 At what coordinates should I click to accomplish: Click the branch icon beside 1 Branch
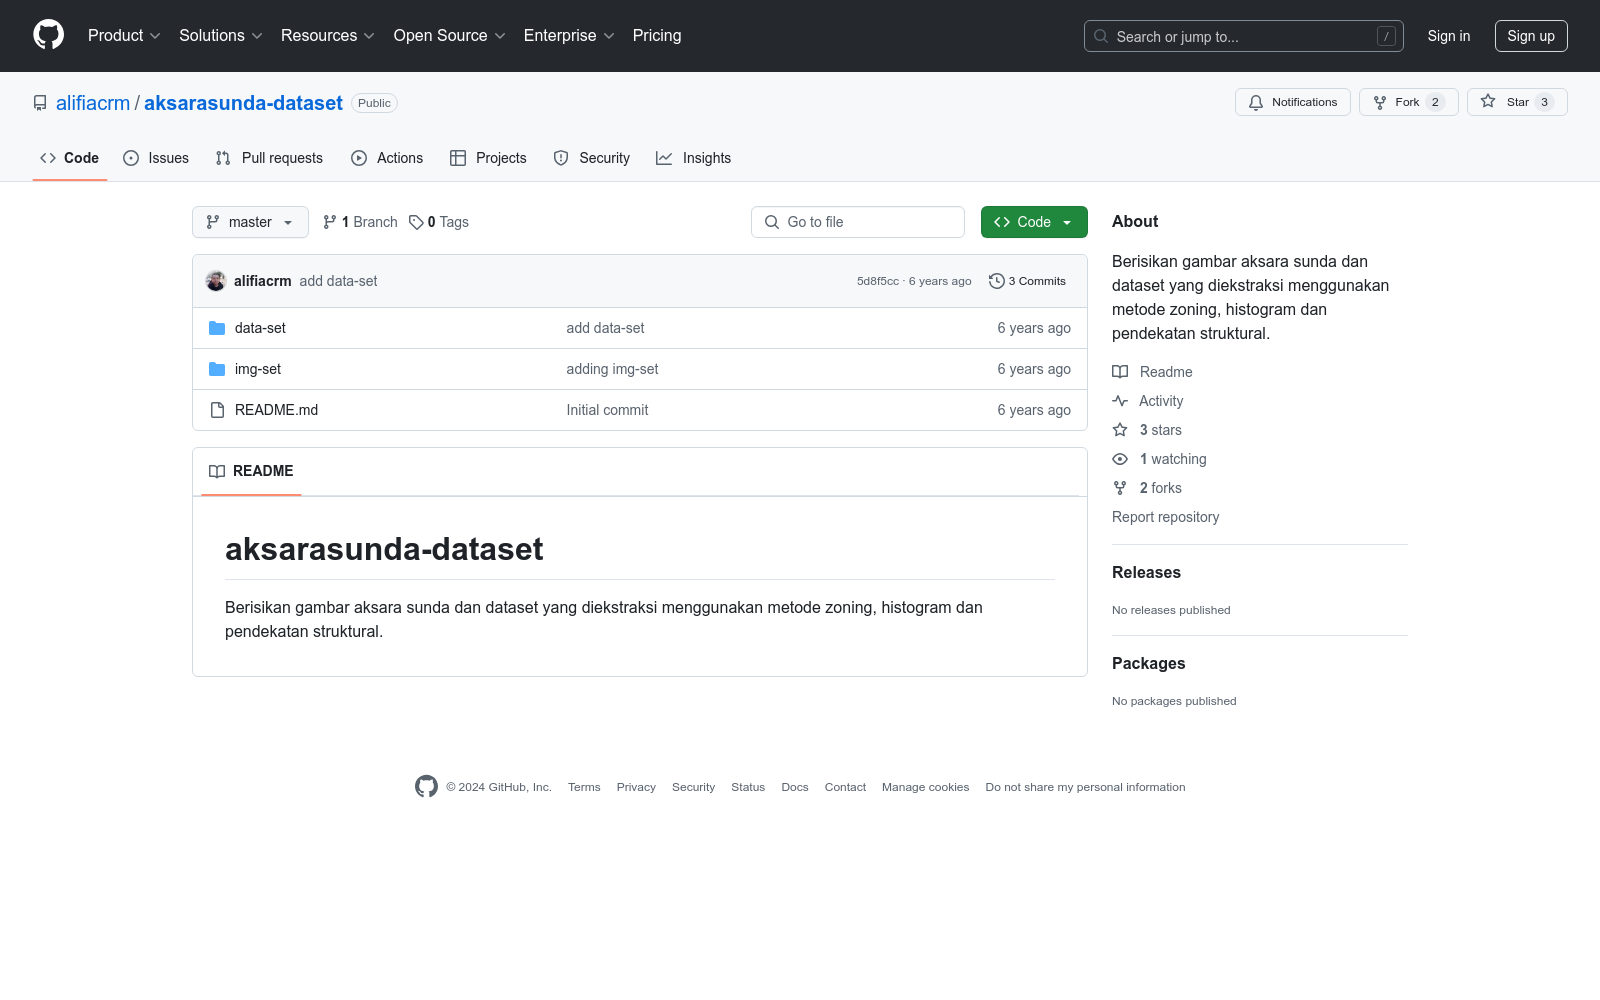330,222
